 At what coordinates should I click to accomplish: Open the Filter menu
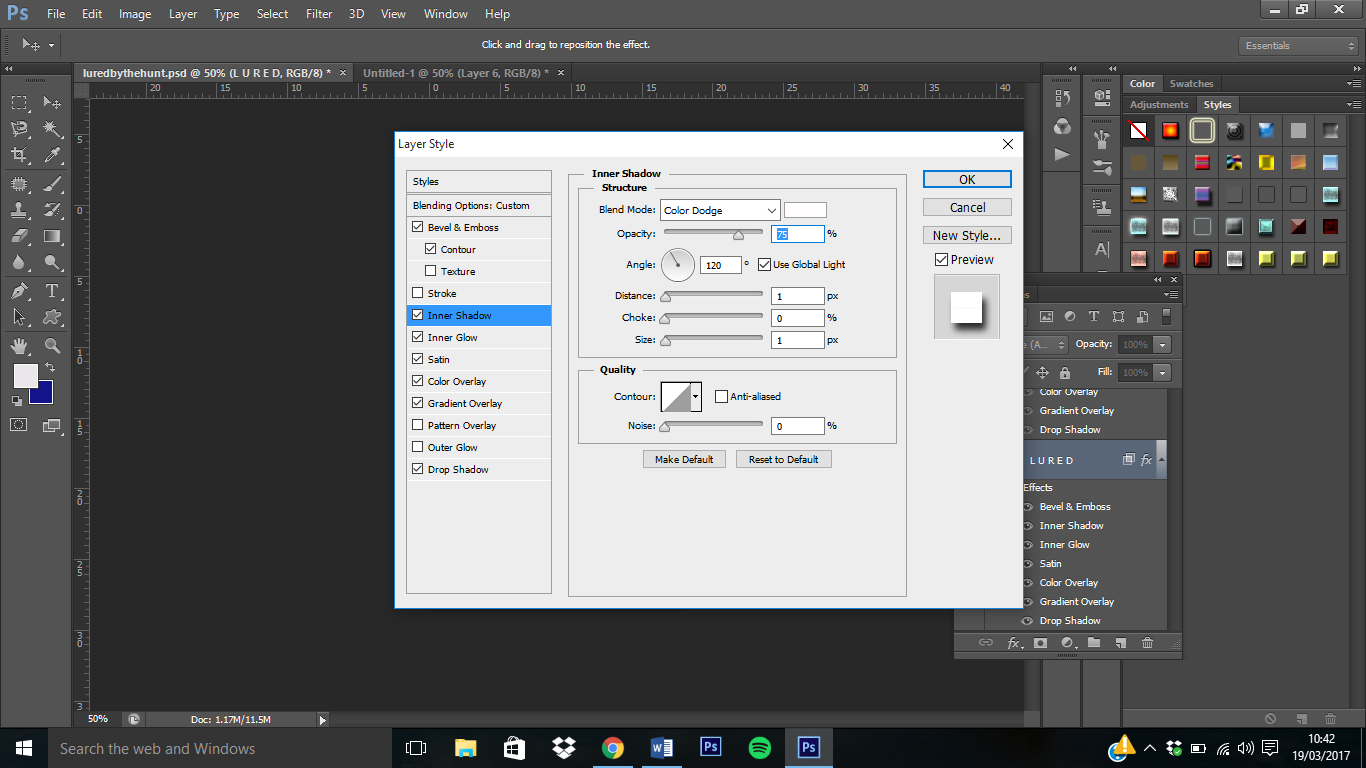(319, 14)
